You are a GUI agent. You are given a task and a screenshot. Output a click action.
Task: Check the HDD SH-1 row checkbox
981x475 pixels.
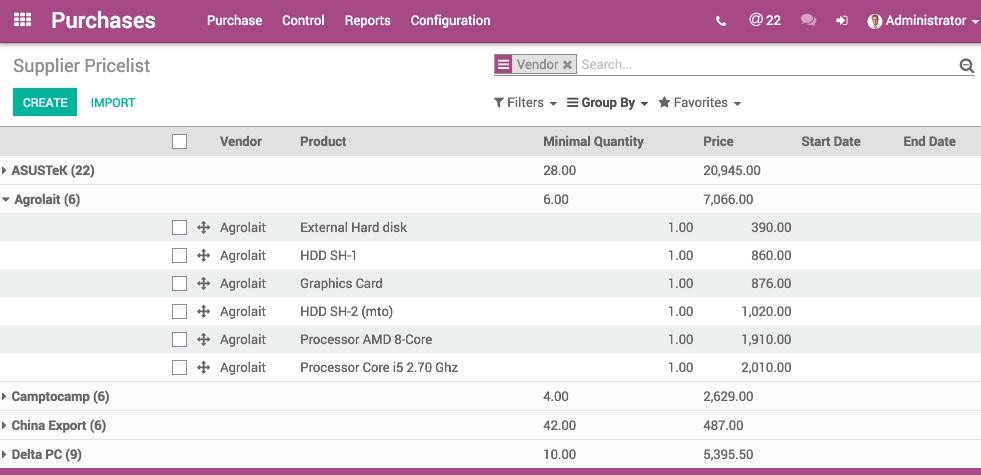180,255
